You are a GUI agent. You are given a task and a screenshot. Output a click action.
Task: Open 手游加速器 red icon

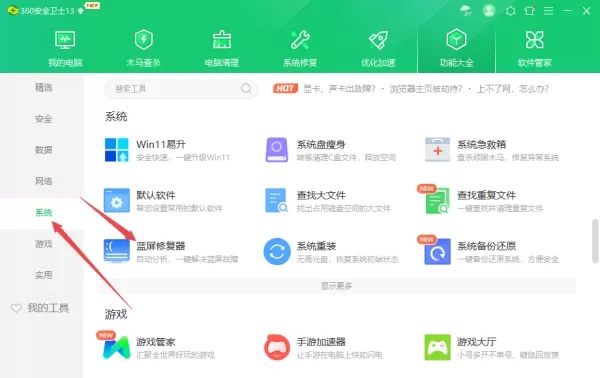click(x=277, y=347)
